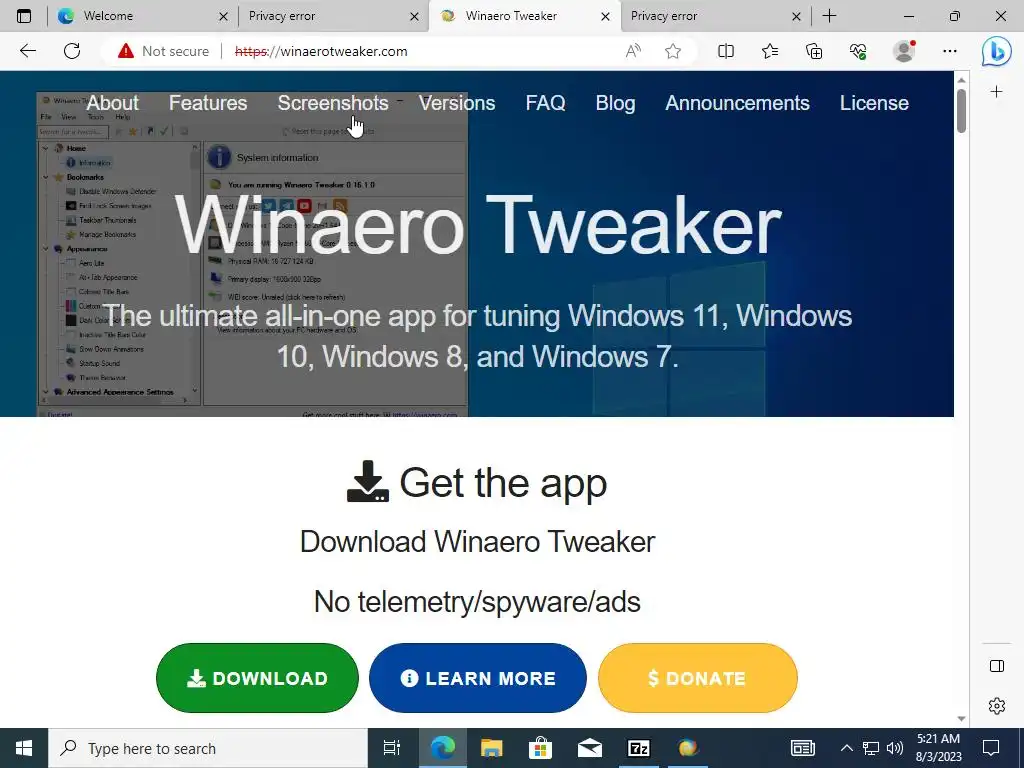Open the Versions menu item
Image resolution: width=1024 pixels, height=768 pixels.
tap(457, 103)
